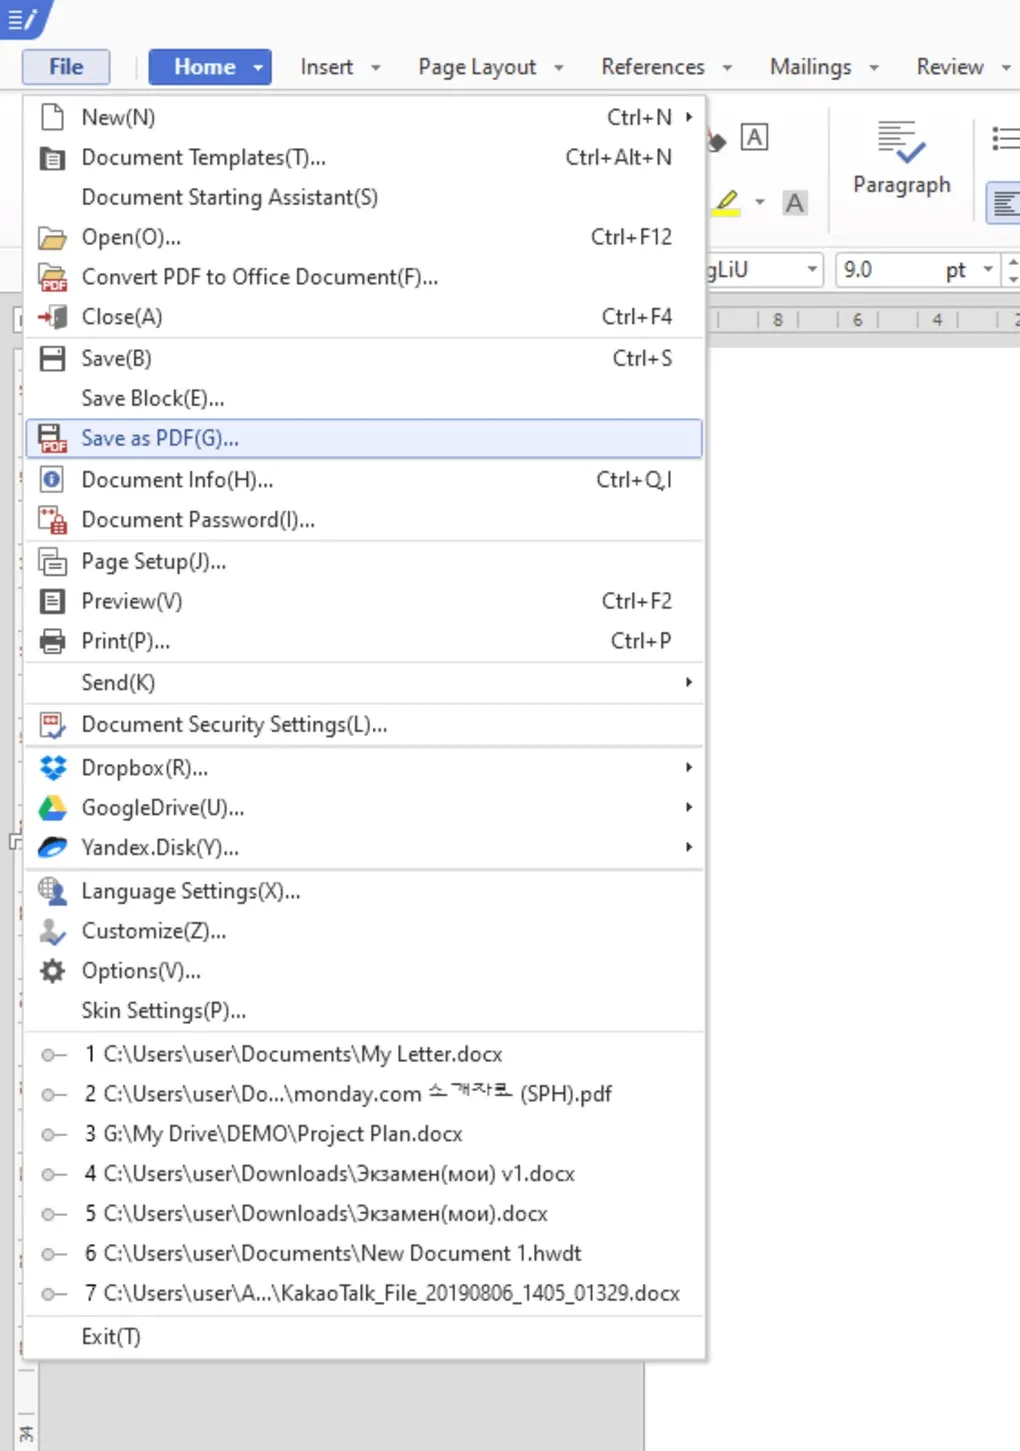The image size is (1020, 1451).
Task: Click the Print printer icon
Action: click(52, 641)
